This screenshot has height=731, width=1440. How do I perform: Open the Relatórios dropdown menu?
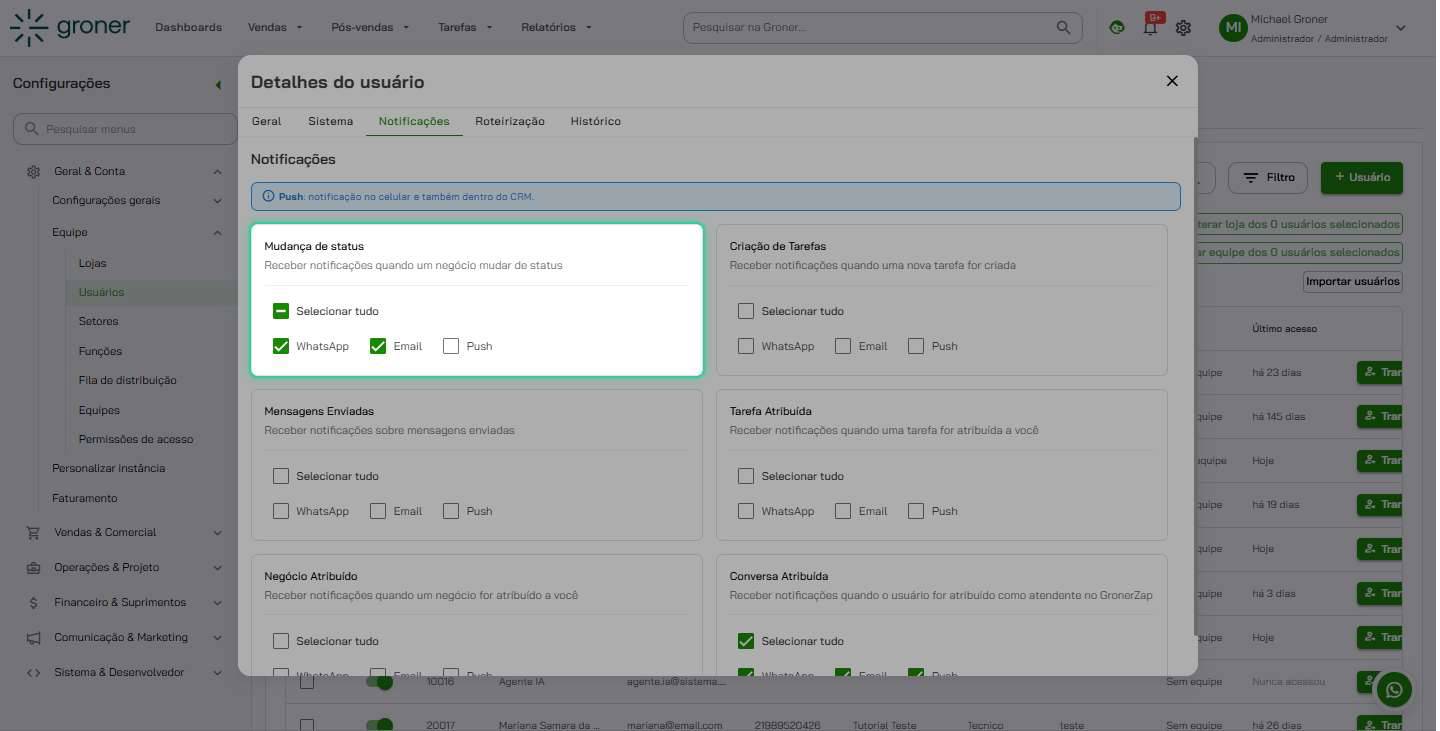point(556,27)
